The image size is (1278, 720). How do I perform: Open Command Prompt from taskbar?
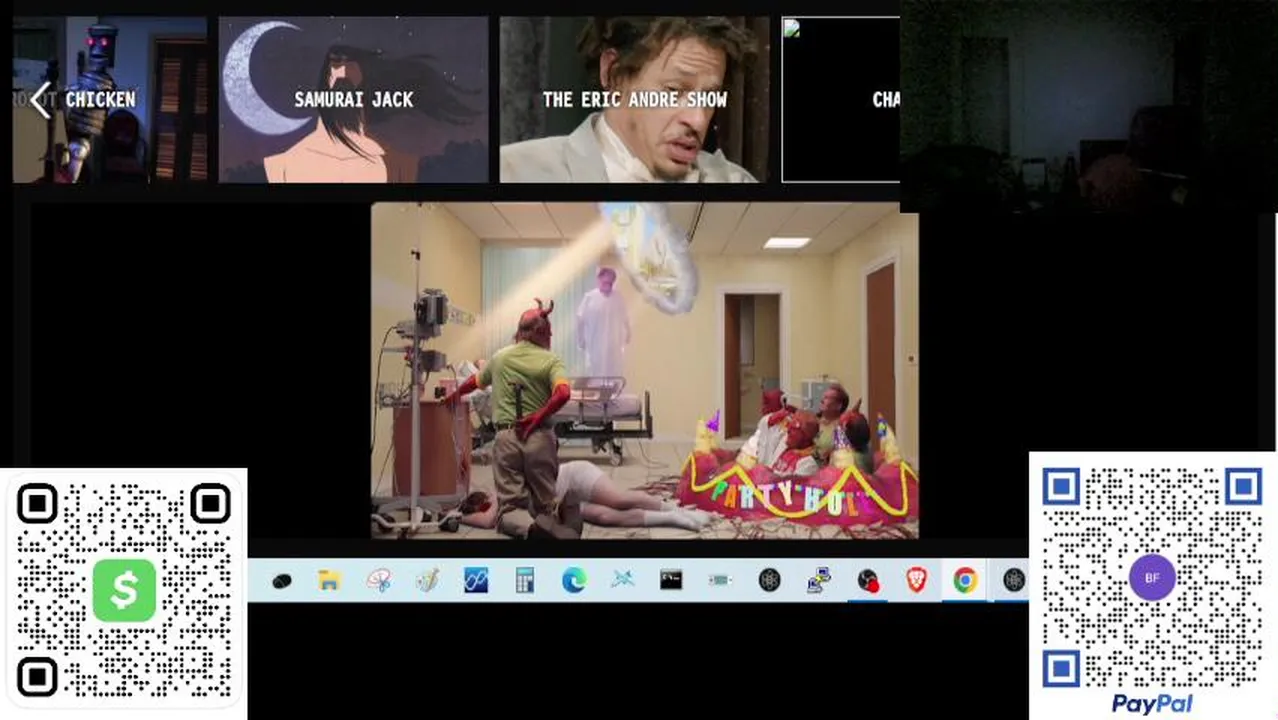pyautogui.click(x=671, y=580)
